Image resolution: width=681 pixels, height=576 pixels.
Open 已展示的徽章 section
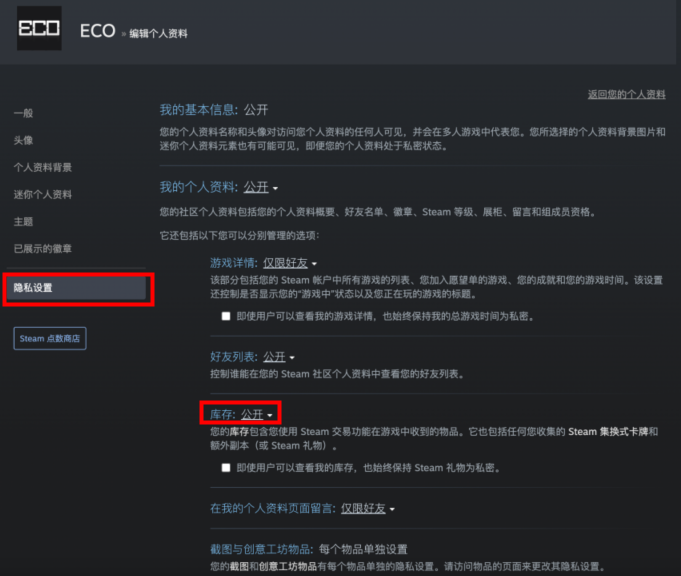tap(42, 248)
